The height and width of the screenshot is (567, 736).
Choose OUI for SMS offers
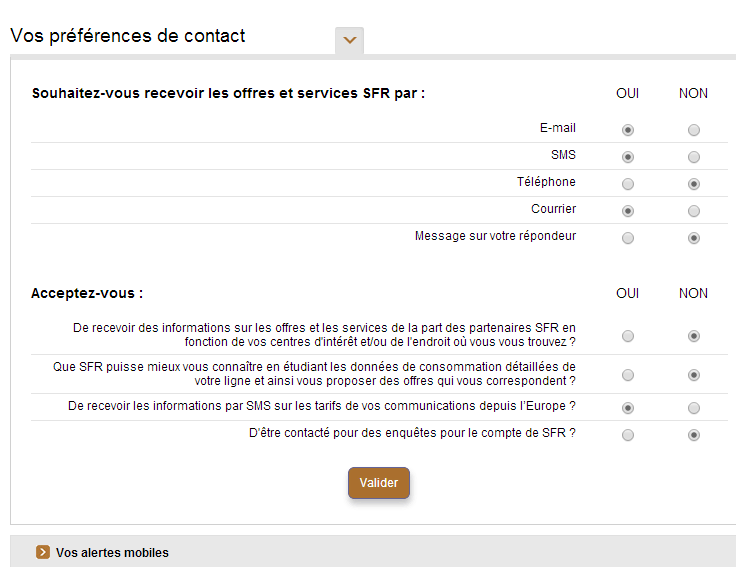[628, 157]
